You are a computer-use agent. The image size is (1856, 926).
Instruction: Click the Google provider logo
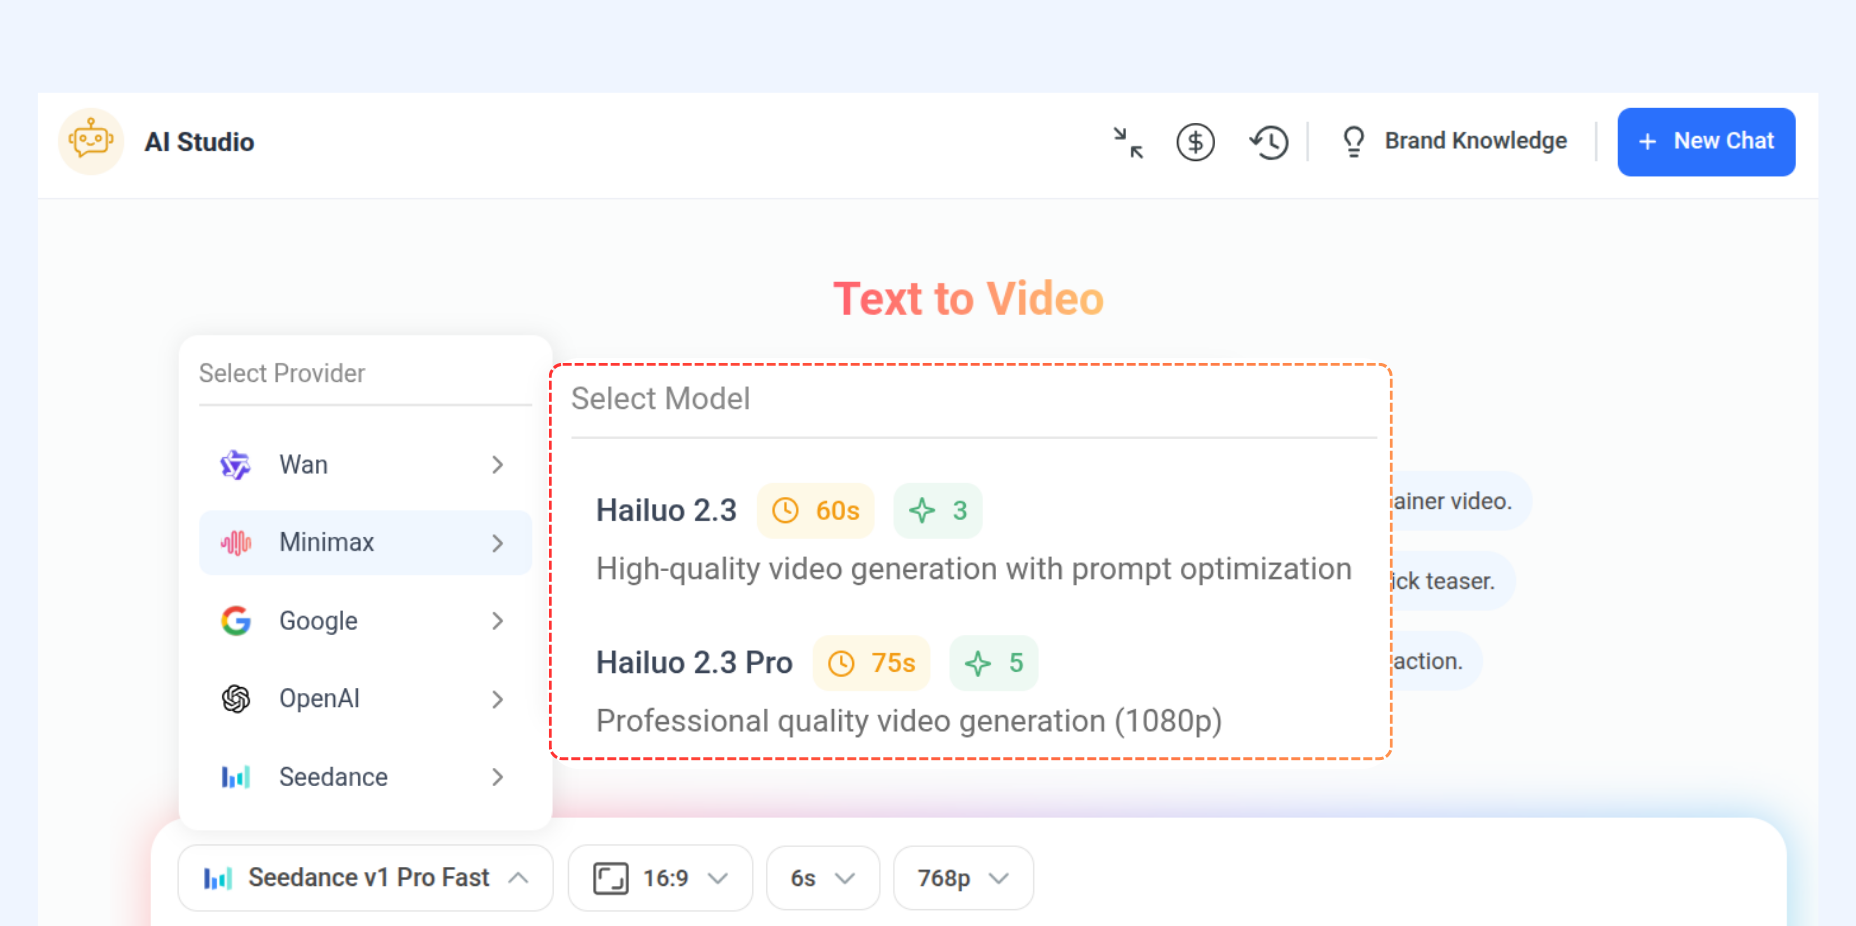click(236, 621)
